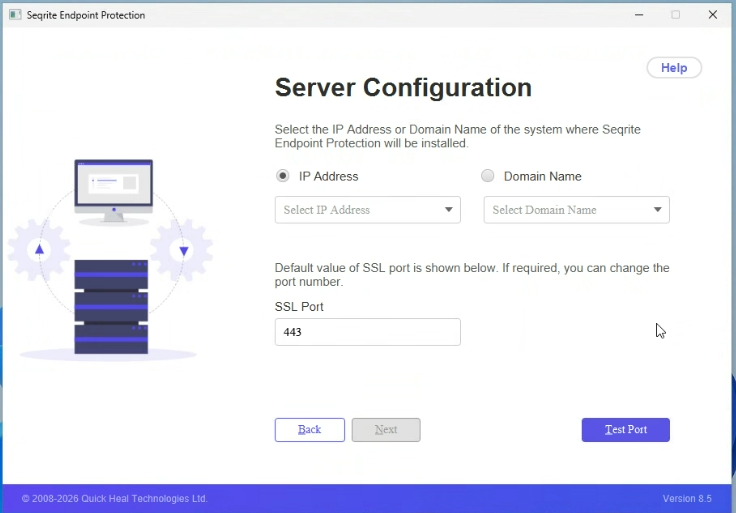Click the maximize window icon
Image resolution: width=736 pixels, height=513 pixels.
(675, 15)
